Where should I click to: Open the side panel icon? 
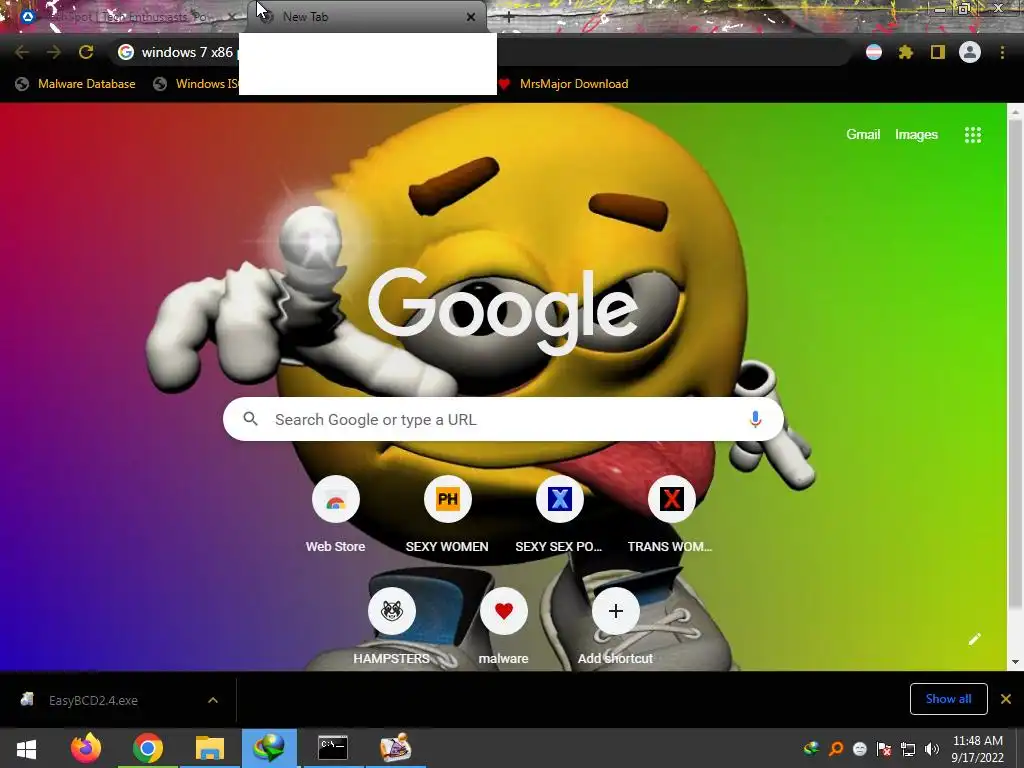point(938,52)
